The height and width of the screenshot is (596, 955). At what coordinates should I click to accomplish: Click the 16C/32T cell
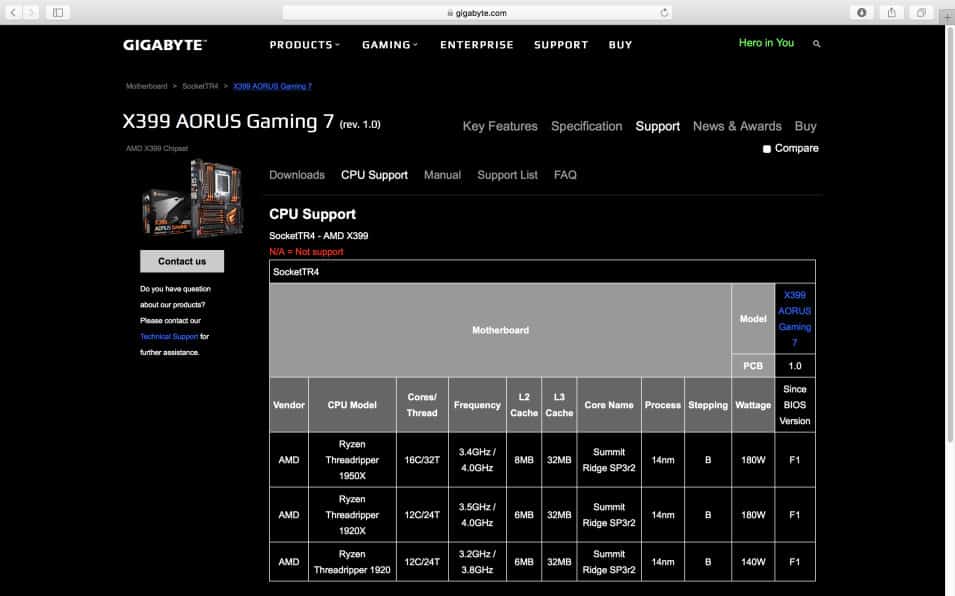click(x=422, y=460)
